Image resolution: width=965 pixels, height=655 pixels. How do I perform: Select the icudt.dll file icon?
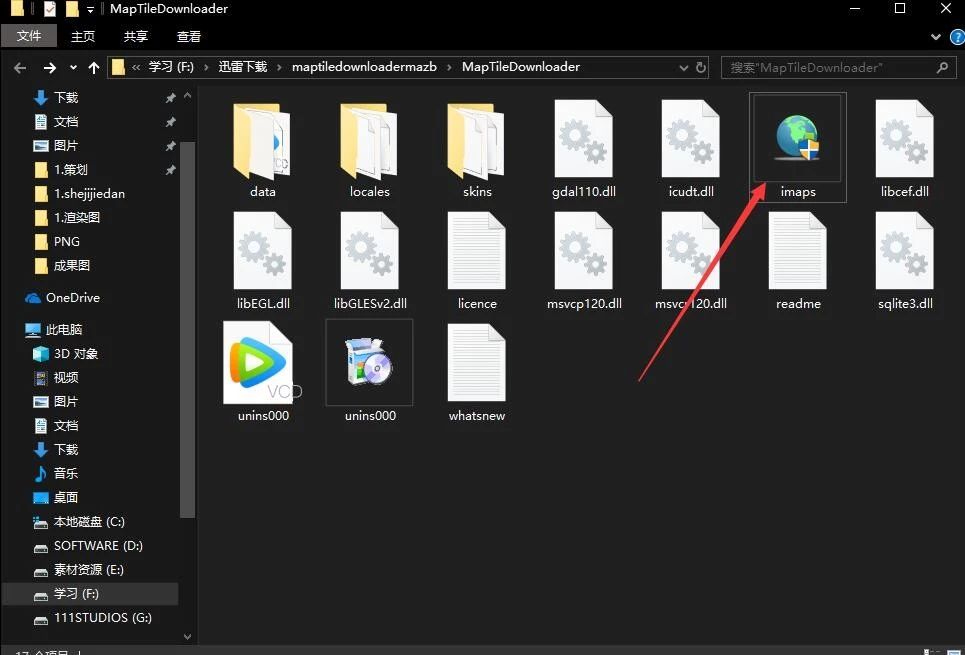(691, 139)
